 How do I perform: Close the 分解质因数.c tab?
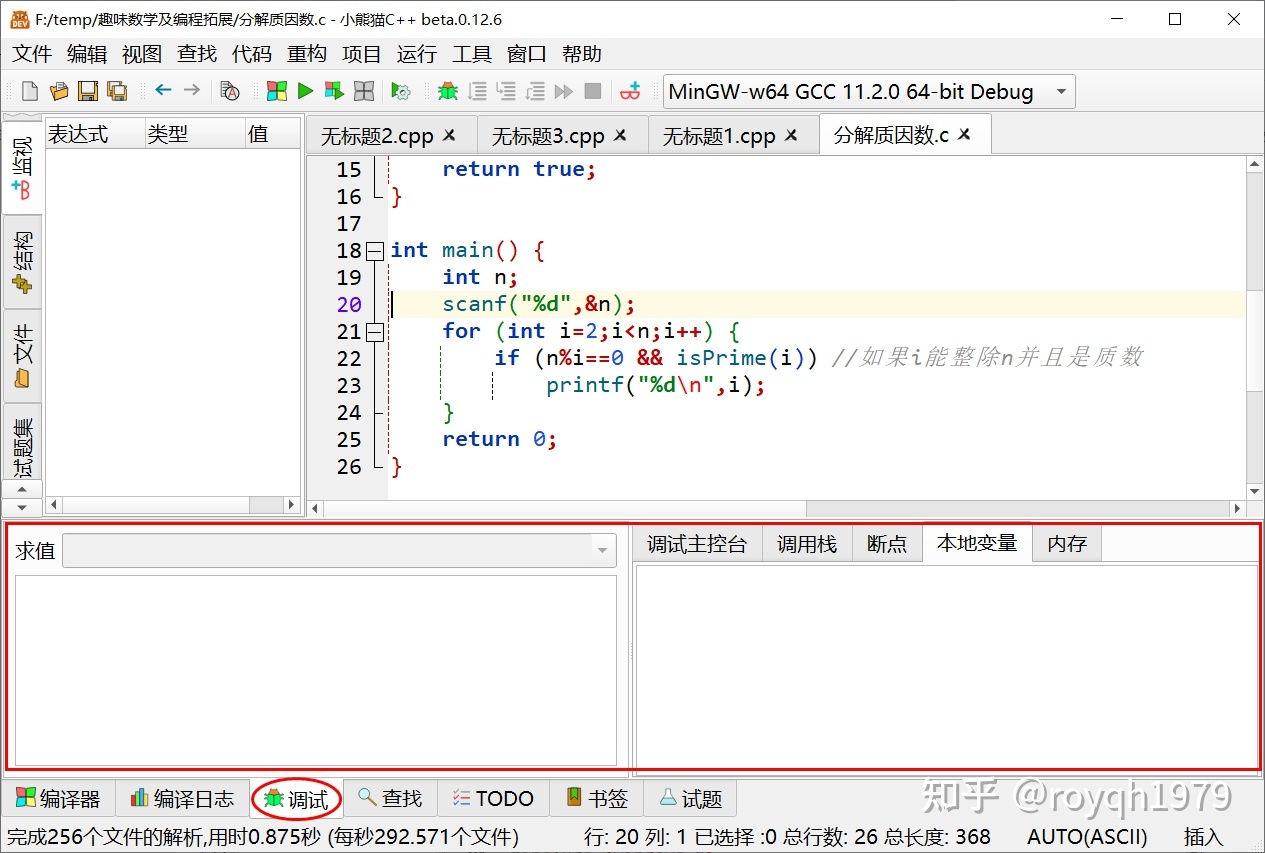pyautogui.click(x=964, y=135)
